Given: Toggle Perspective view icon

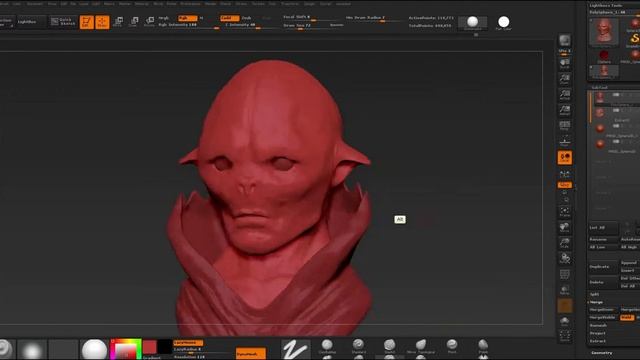Looking at the screenshot, I should click(x=564, y=126).
